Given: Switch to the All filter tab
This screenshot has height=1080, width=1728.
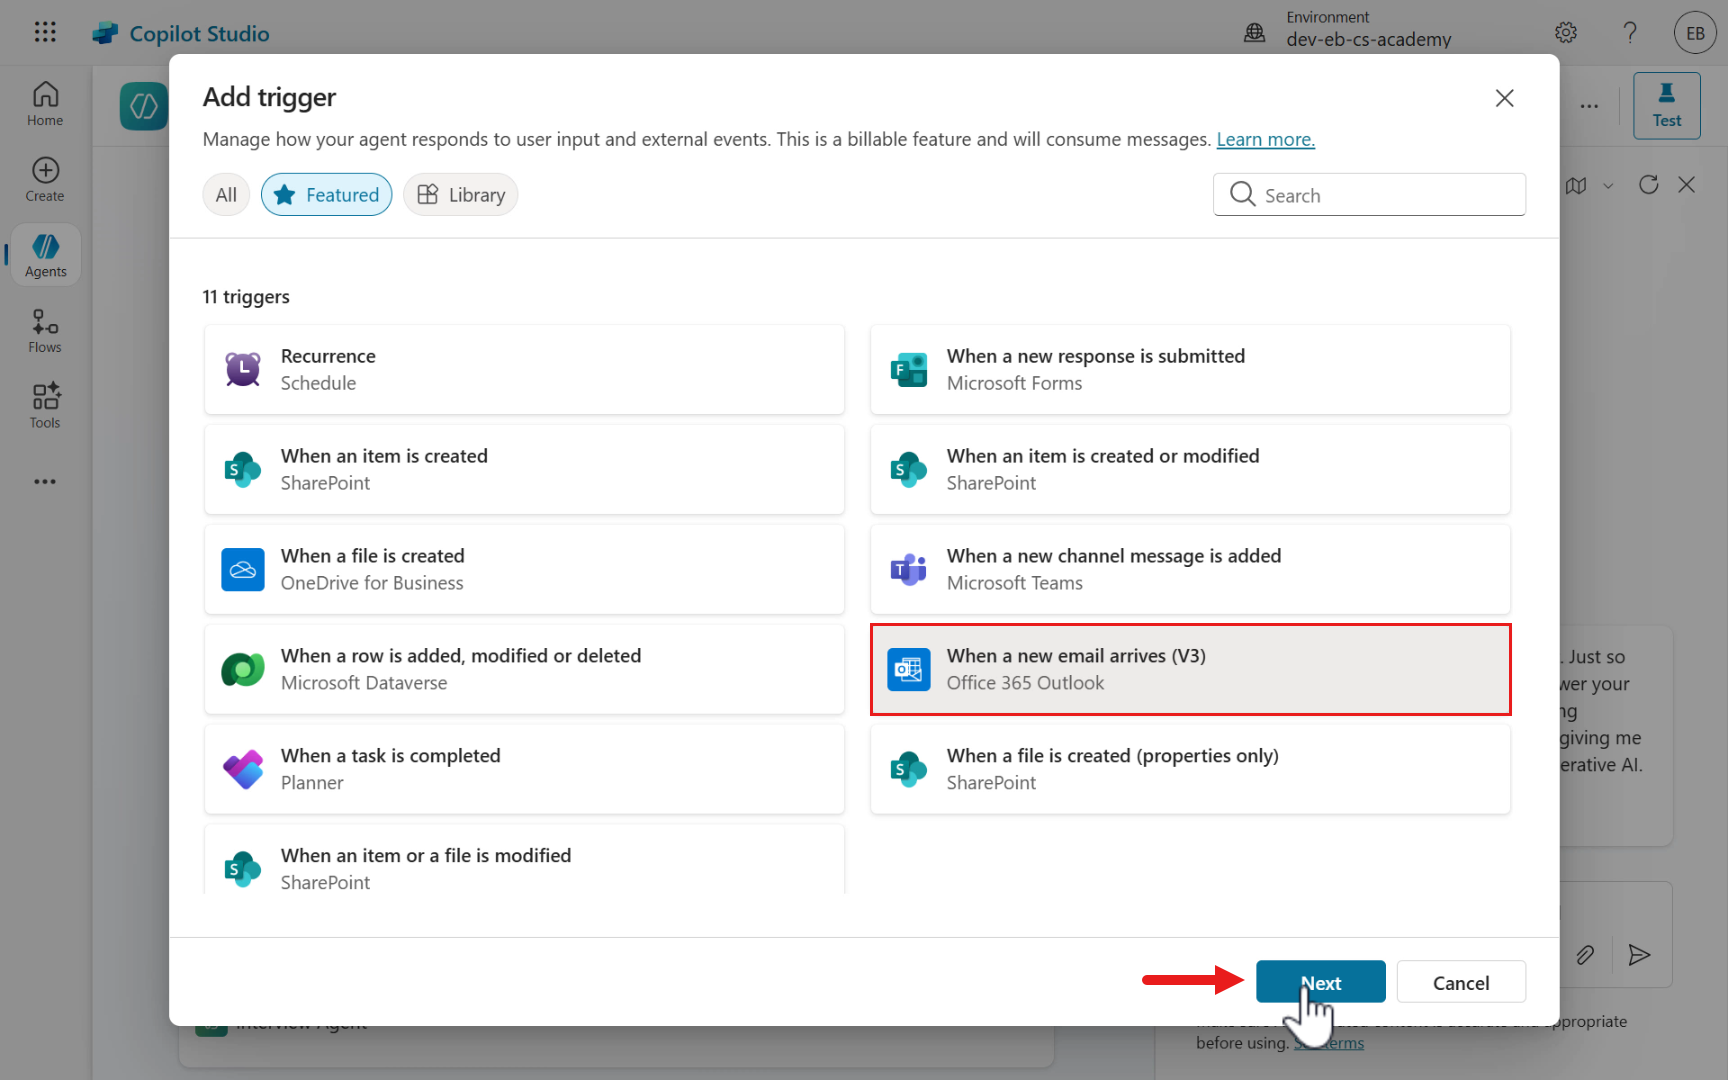Looking at the screenshot, I should pos(226,195).
